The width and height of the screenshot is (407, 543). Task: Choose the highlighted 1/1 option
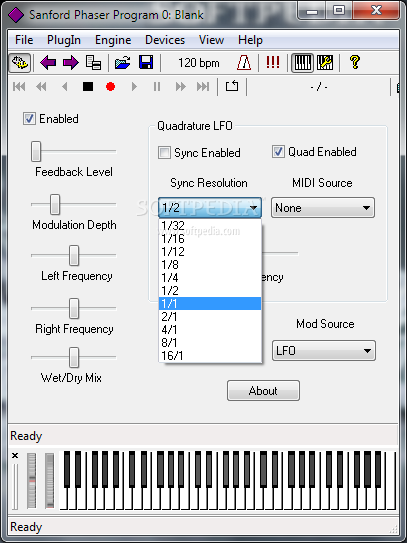(x=210, y=304)
